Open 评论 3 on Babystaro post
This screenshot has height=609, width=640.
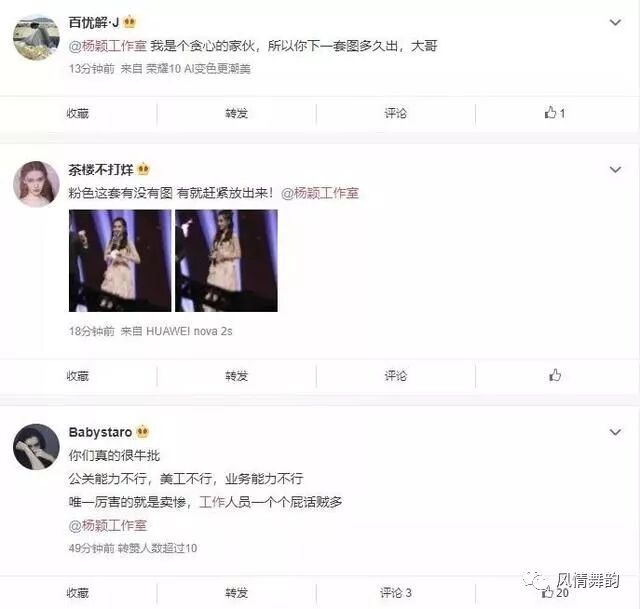point(396,593)
